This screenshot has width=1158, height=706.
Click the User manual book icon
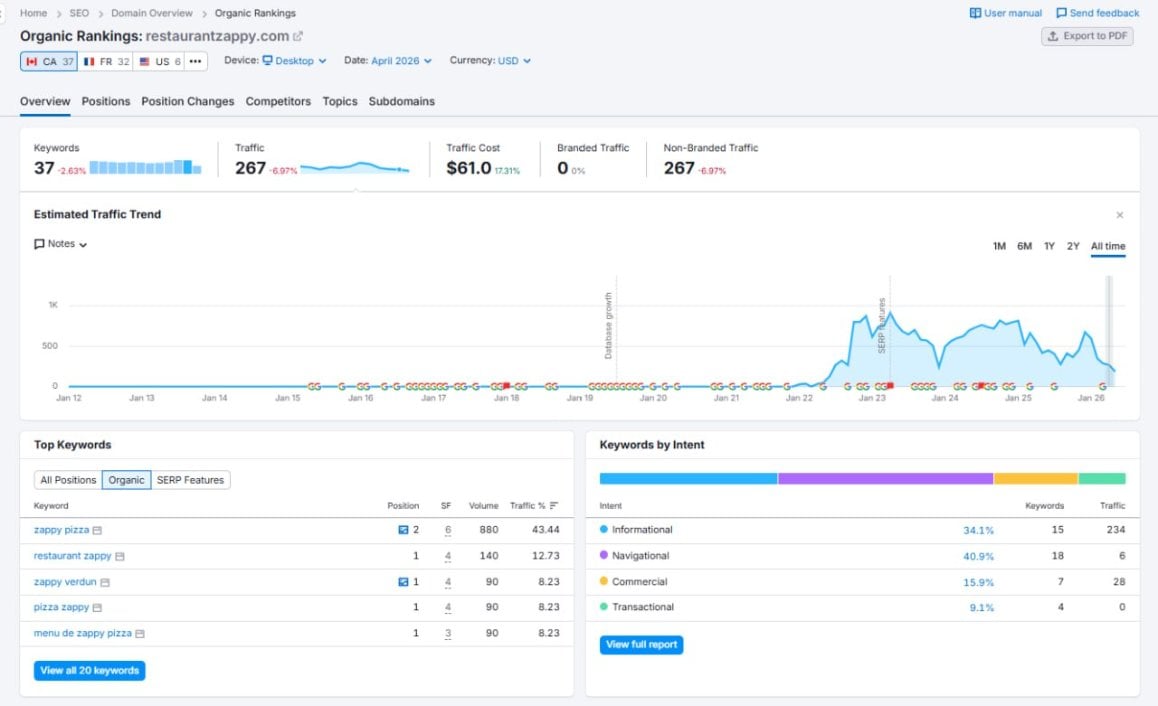pyautogui.click(x=975, y=13)
